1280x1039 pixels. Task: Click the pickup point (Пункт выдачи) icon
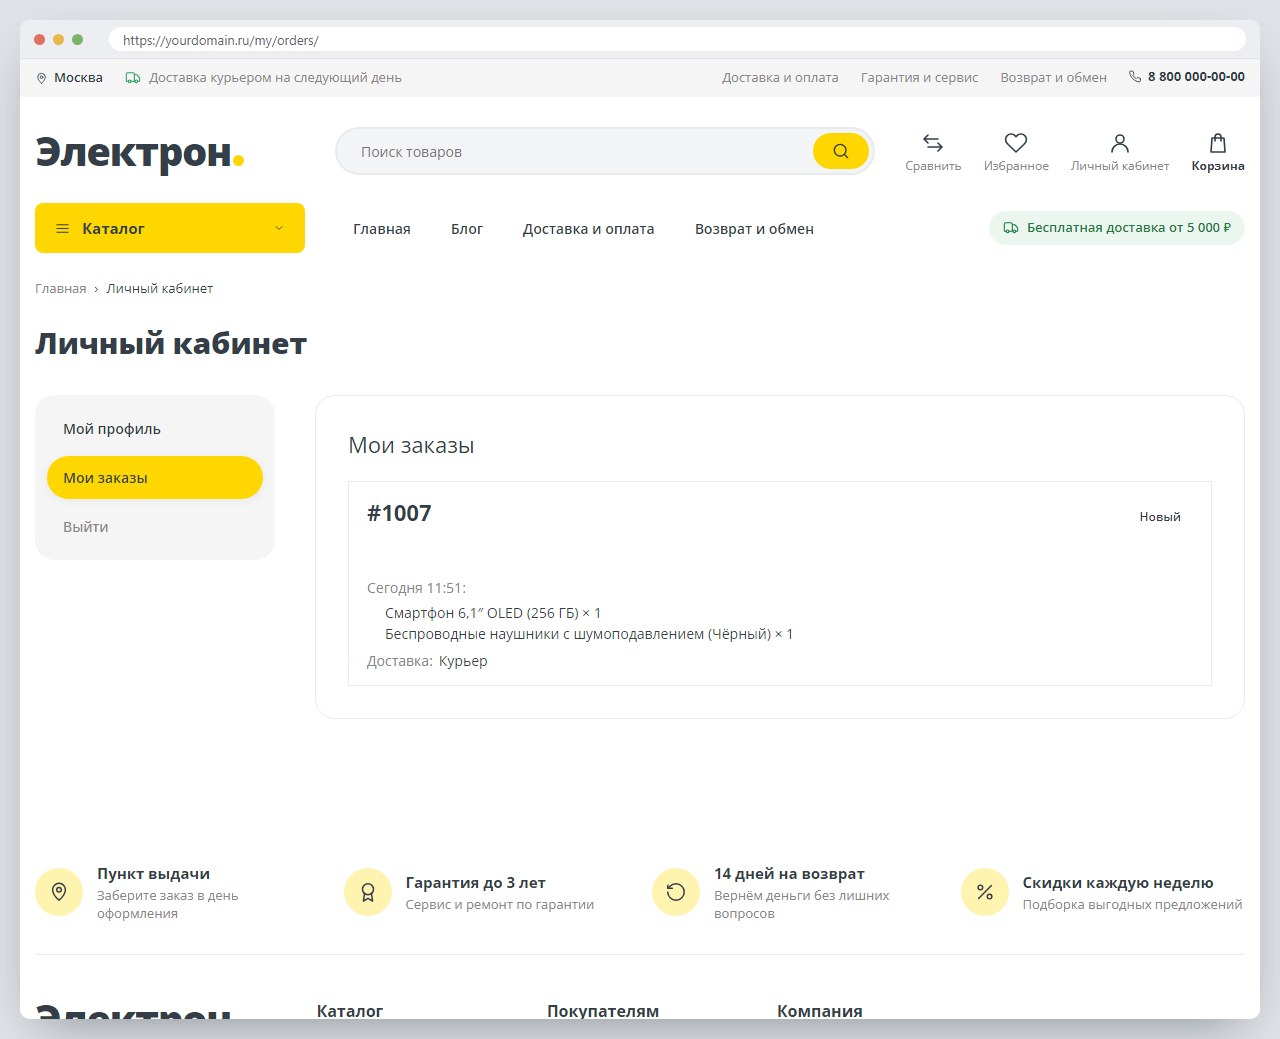click(59, 892)
